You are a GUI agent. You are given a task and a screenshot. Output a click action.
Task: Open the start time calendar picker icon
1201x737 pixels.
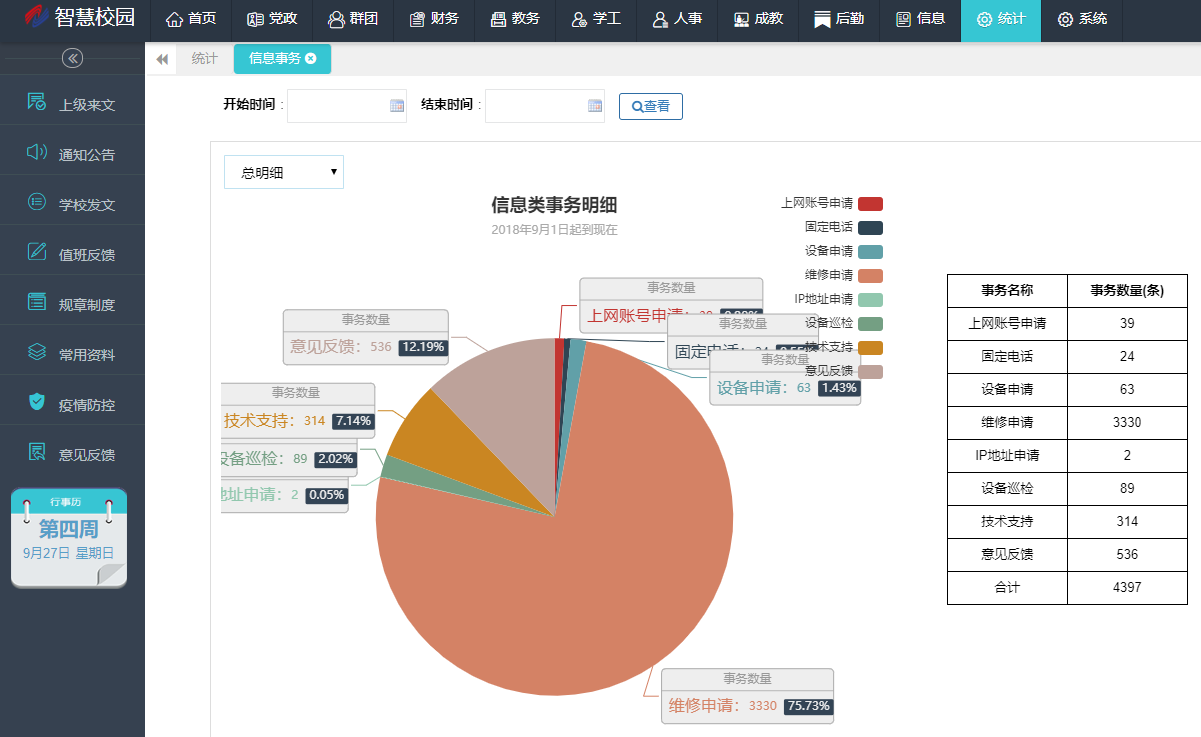[396, 105]
